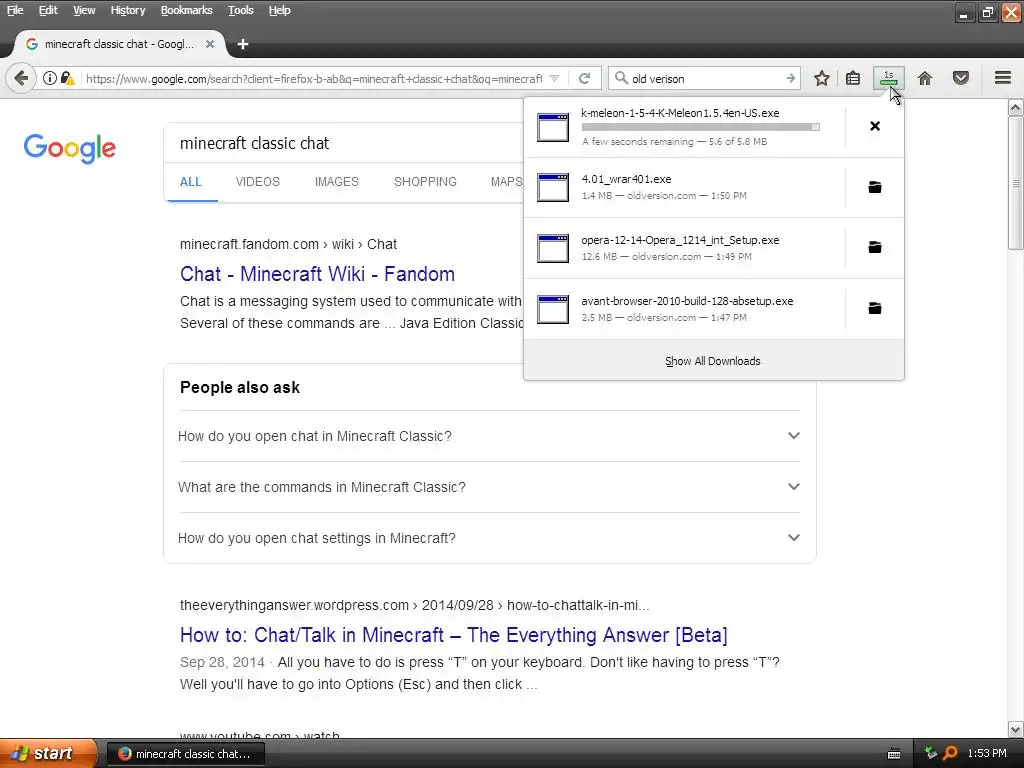
Task: Click the 'old verison' search box
Action: tap(705, 78)
